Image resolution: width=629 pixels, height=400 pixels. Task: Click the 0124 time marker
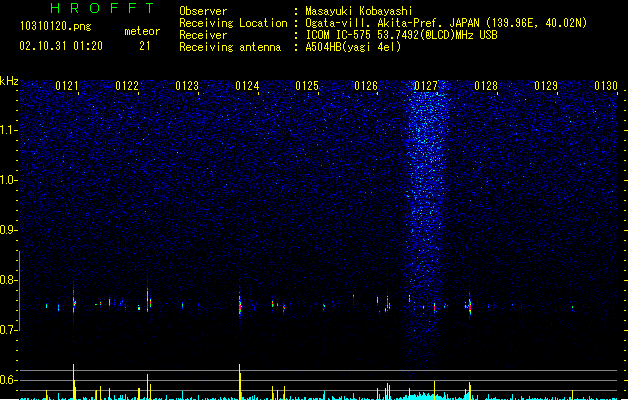247,86
